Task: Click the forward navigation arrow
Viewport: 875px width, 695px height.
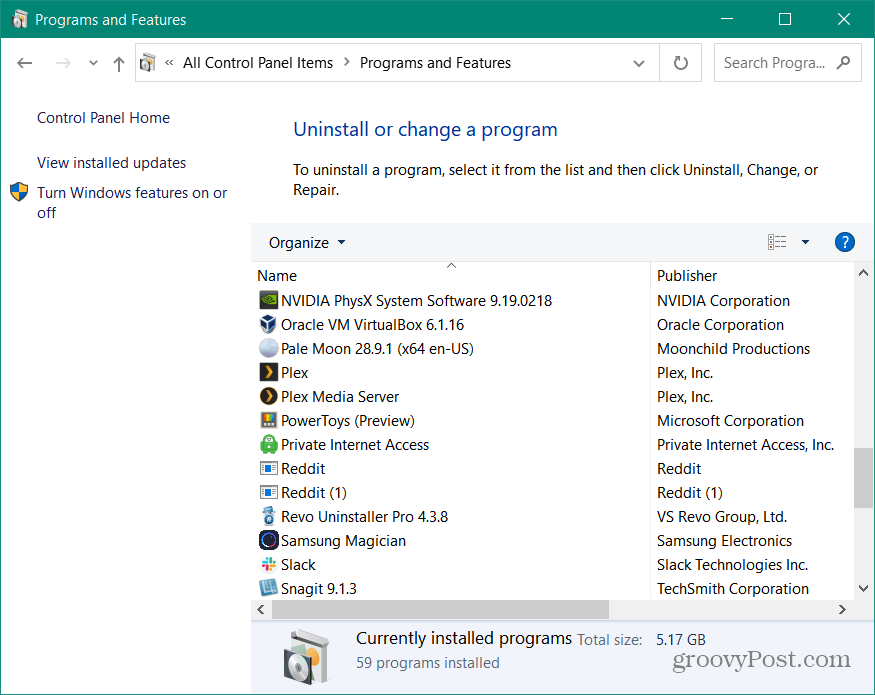Action: [x=63, y=63]
